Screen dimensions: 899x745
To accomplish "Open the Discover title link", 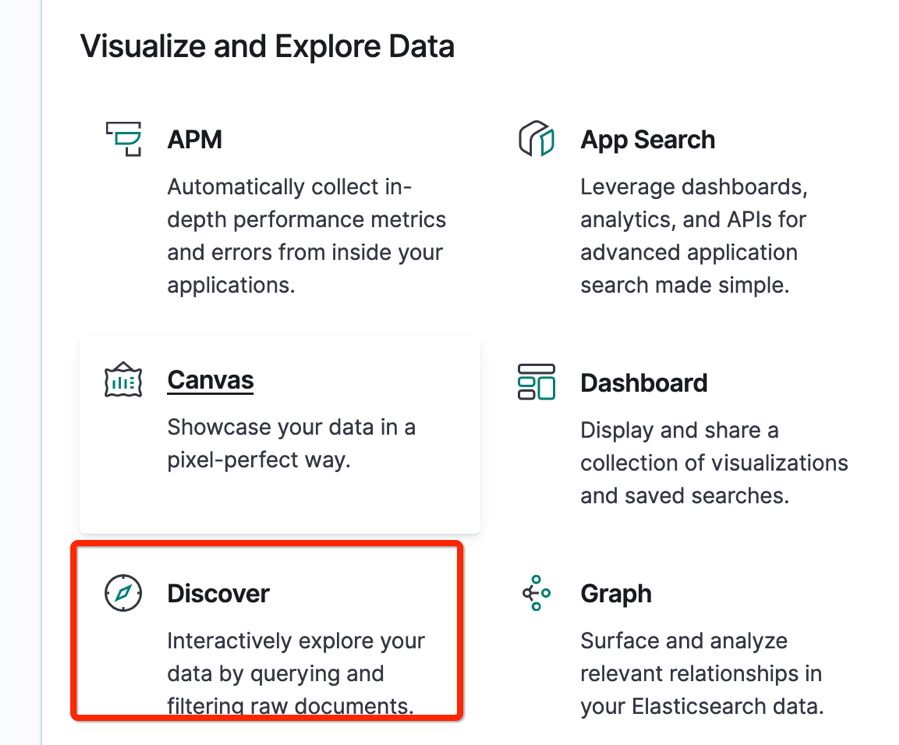I will (x=218, y=594).
